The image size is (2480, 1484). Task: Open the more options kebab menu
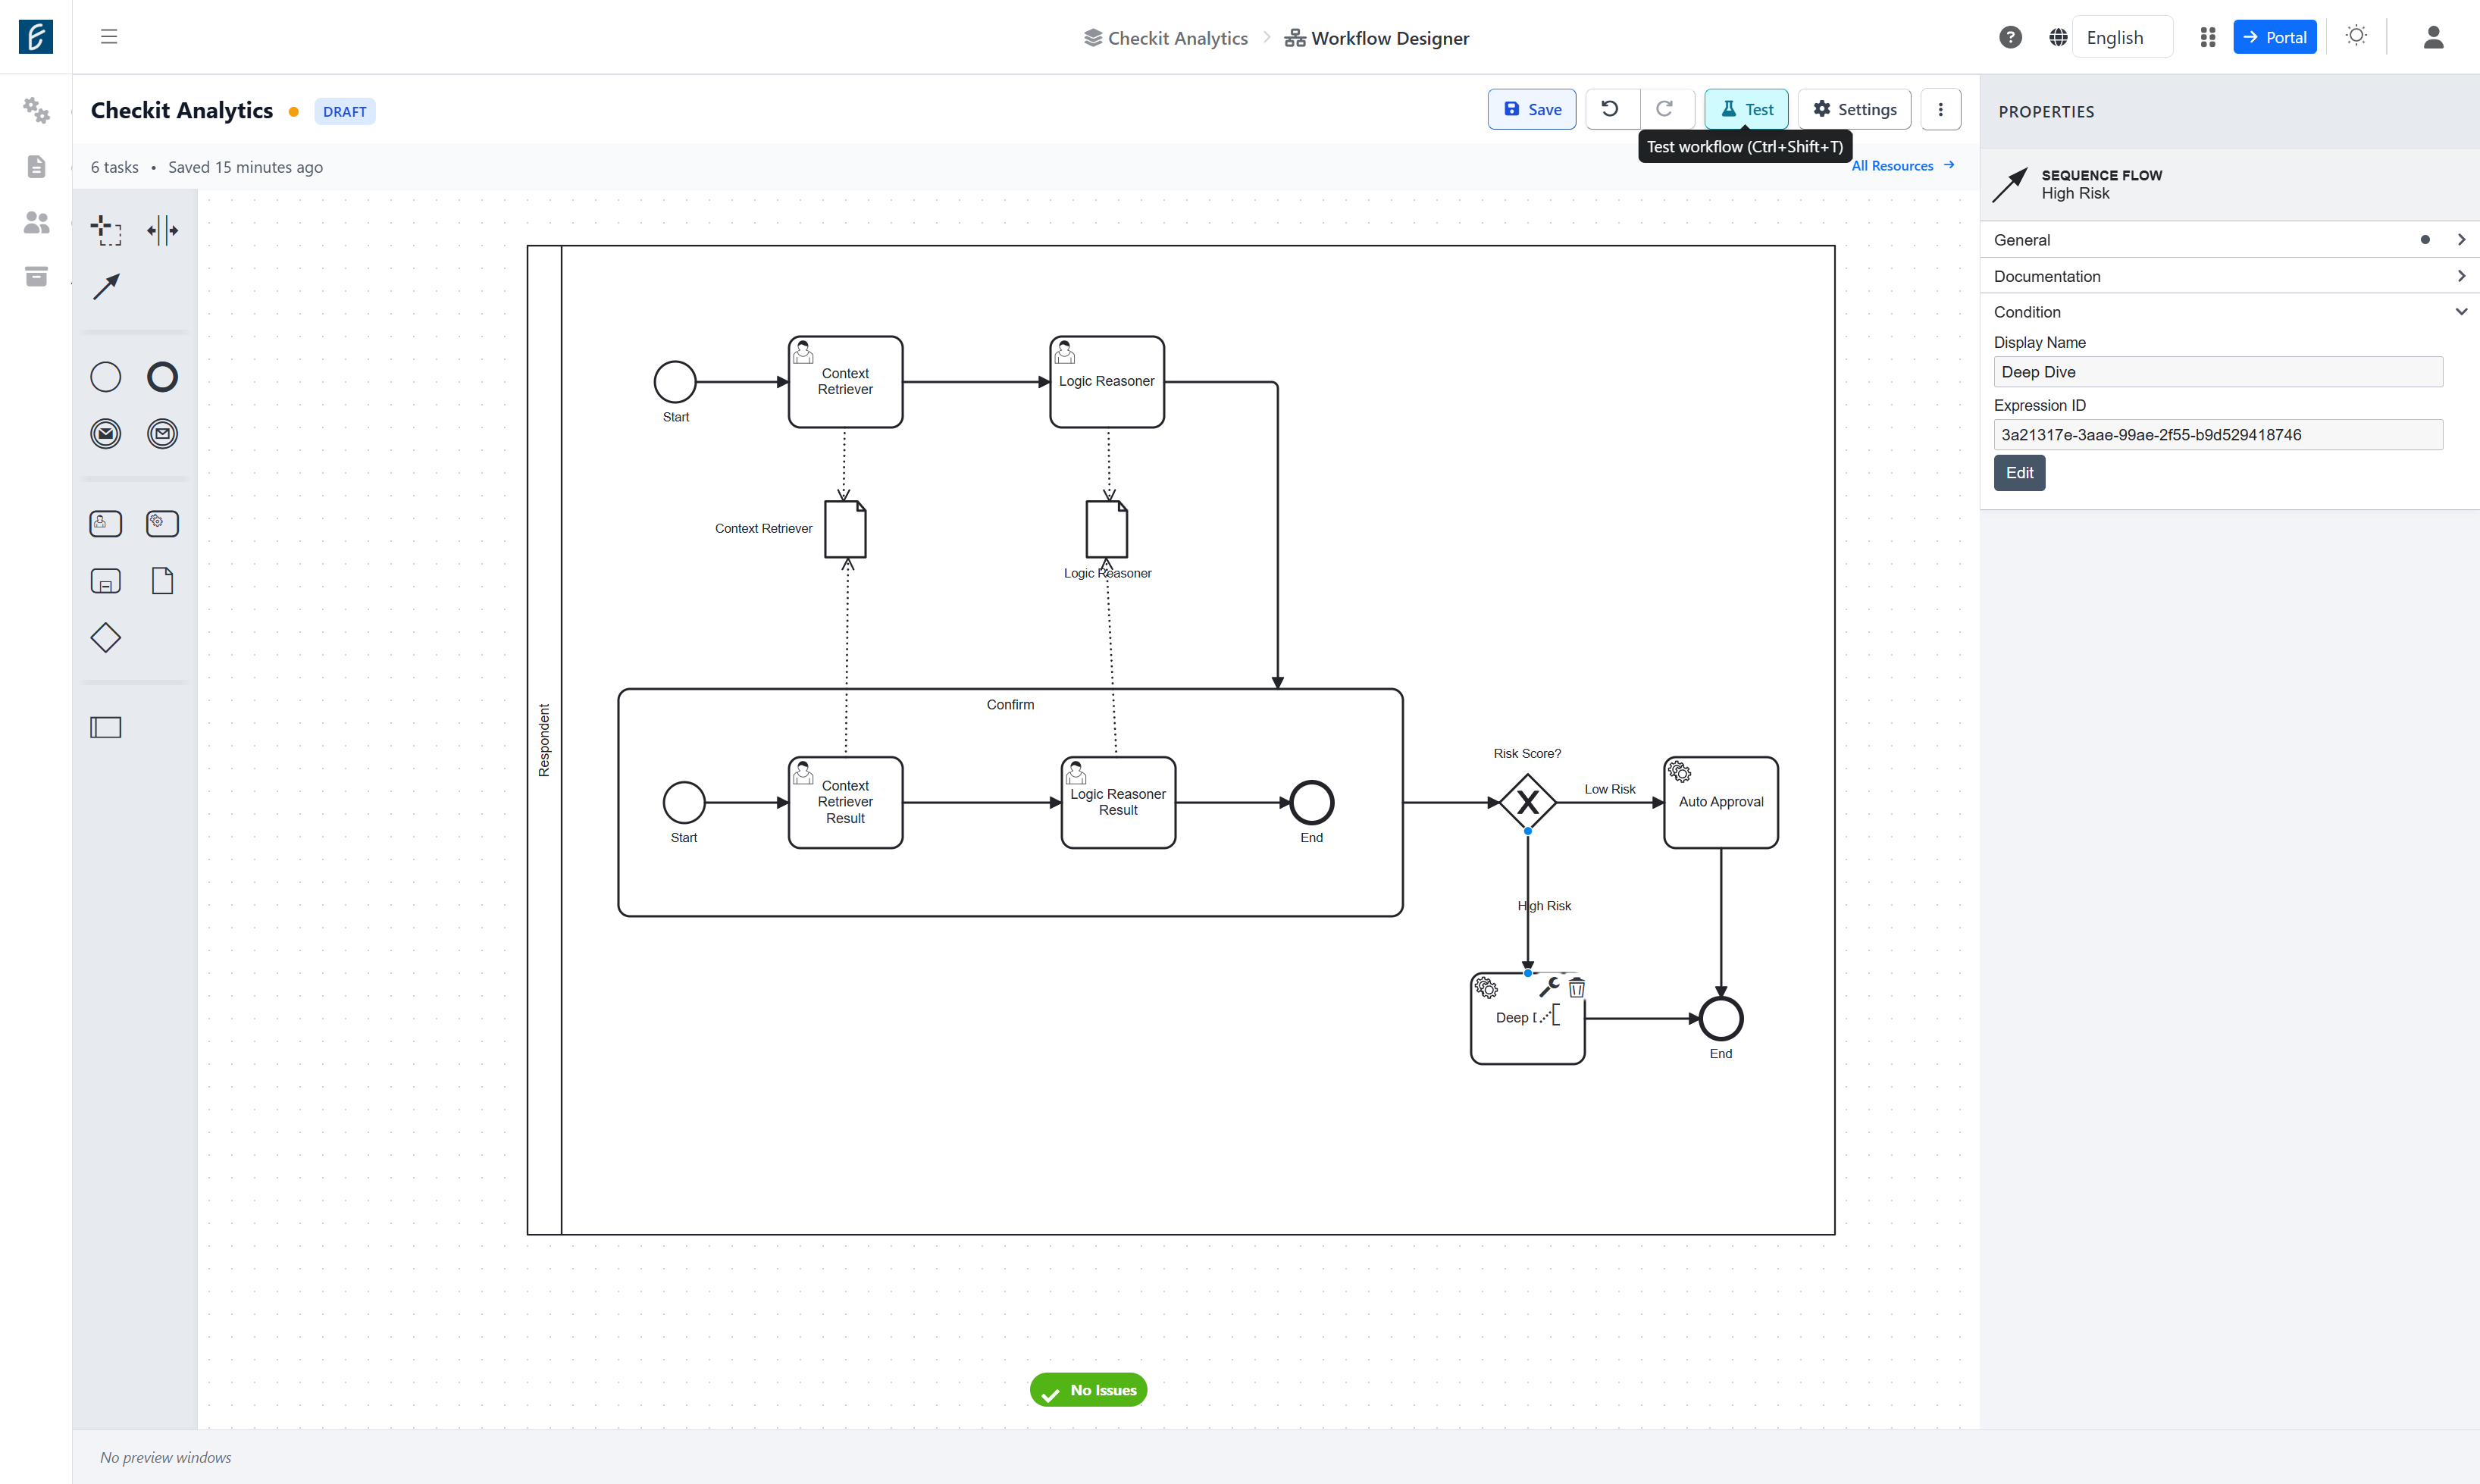coord(1941,109)
